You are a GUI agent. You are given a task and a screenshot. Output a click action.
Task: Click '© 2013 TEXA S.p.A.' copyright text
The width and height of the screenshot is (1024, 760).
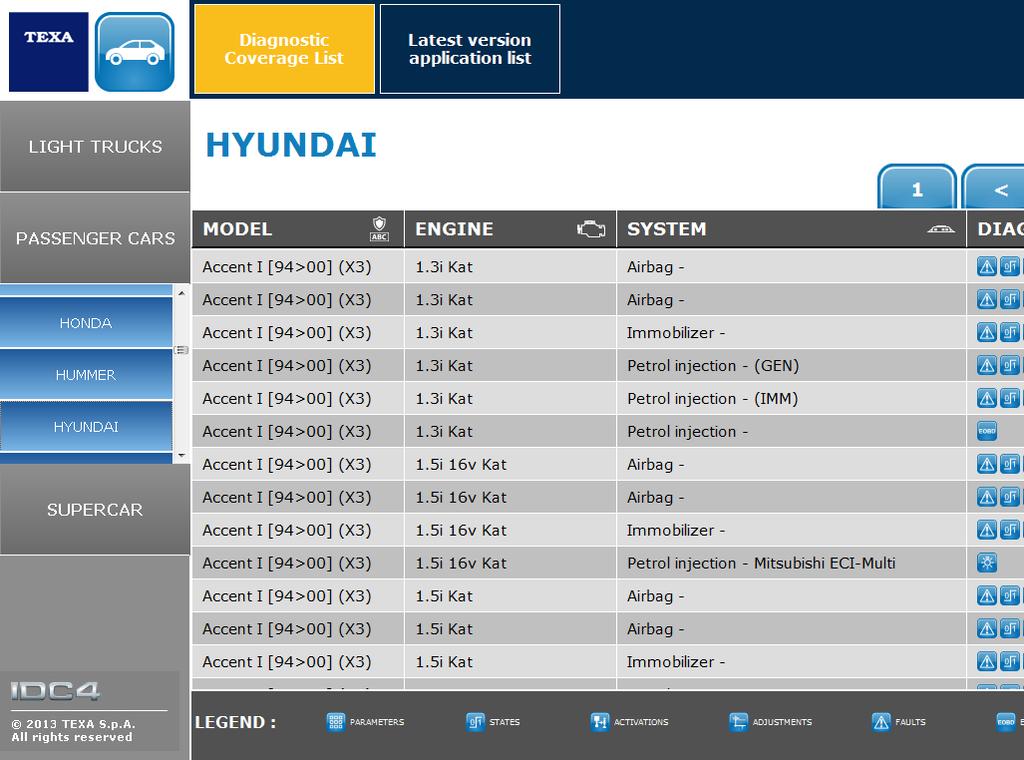73,723
